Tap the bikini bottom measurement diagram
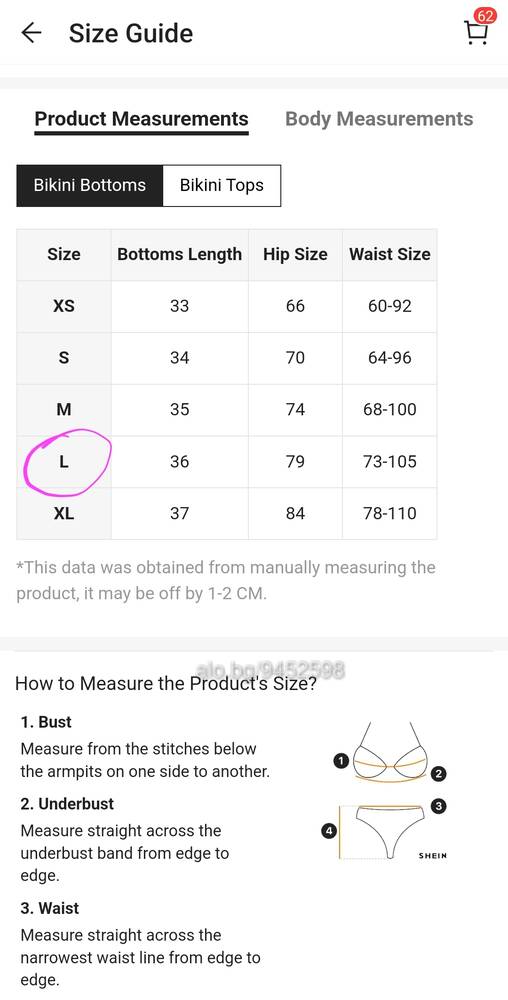 click(382, 832)
